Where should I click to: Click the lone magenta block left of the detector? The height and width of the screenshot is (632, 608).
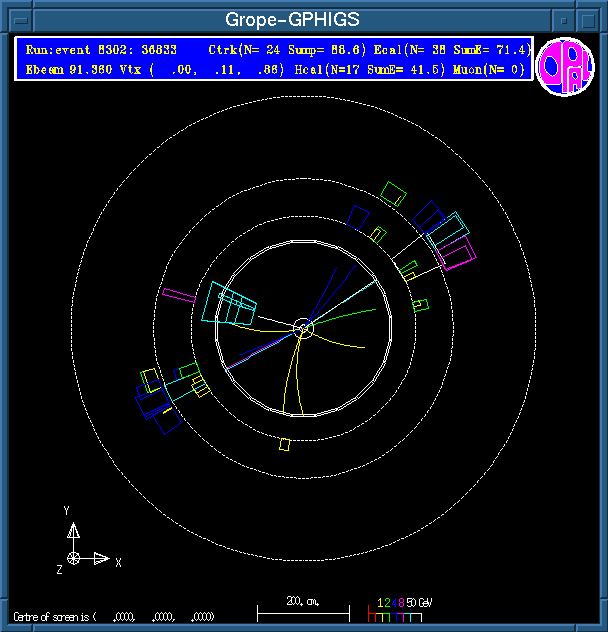tap(178, 295)
